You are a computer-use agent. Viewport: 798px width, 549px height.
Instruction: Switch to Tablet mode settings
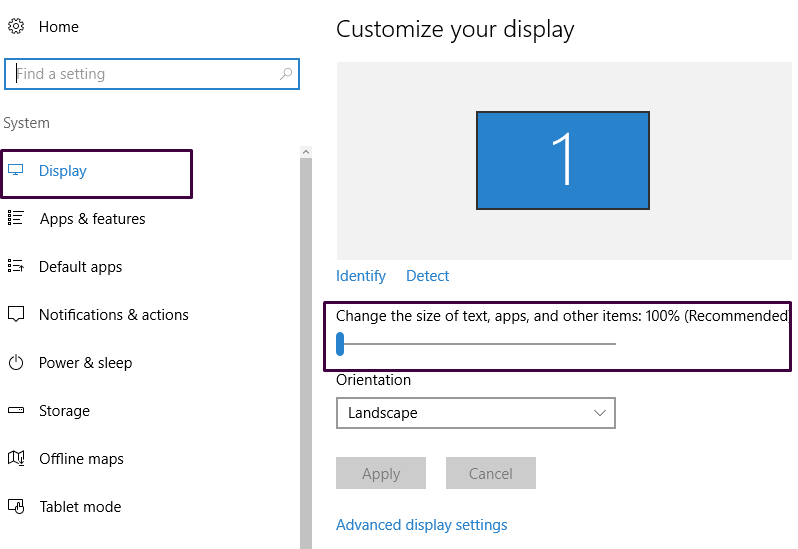[80, 507]
